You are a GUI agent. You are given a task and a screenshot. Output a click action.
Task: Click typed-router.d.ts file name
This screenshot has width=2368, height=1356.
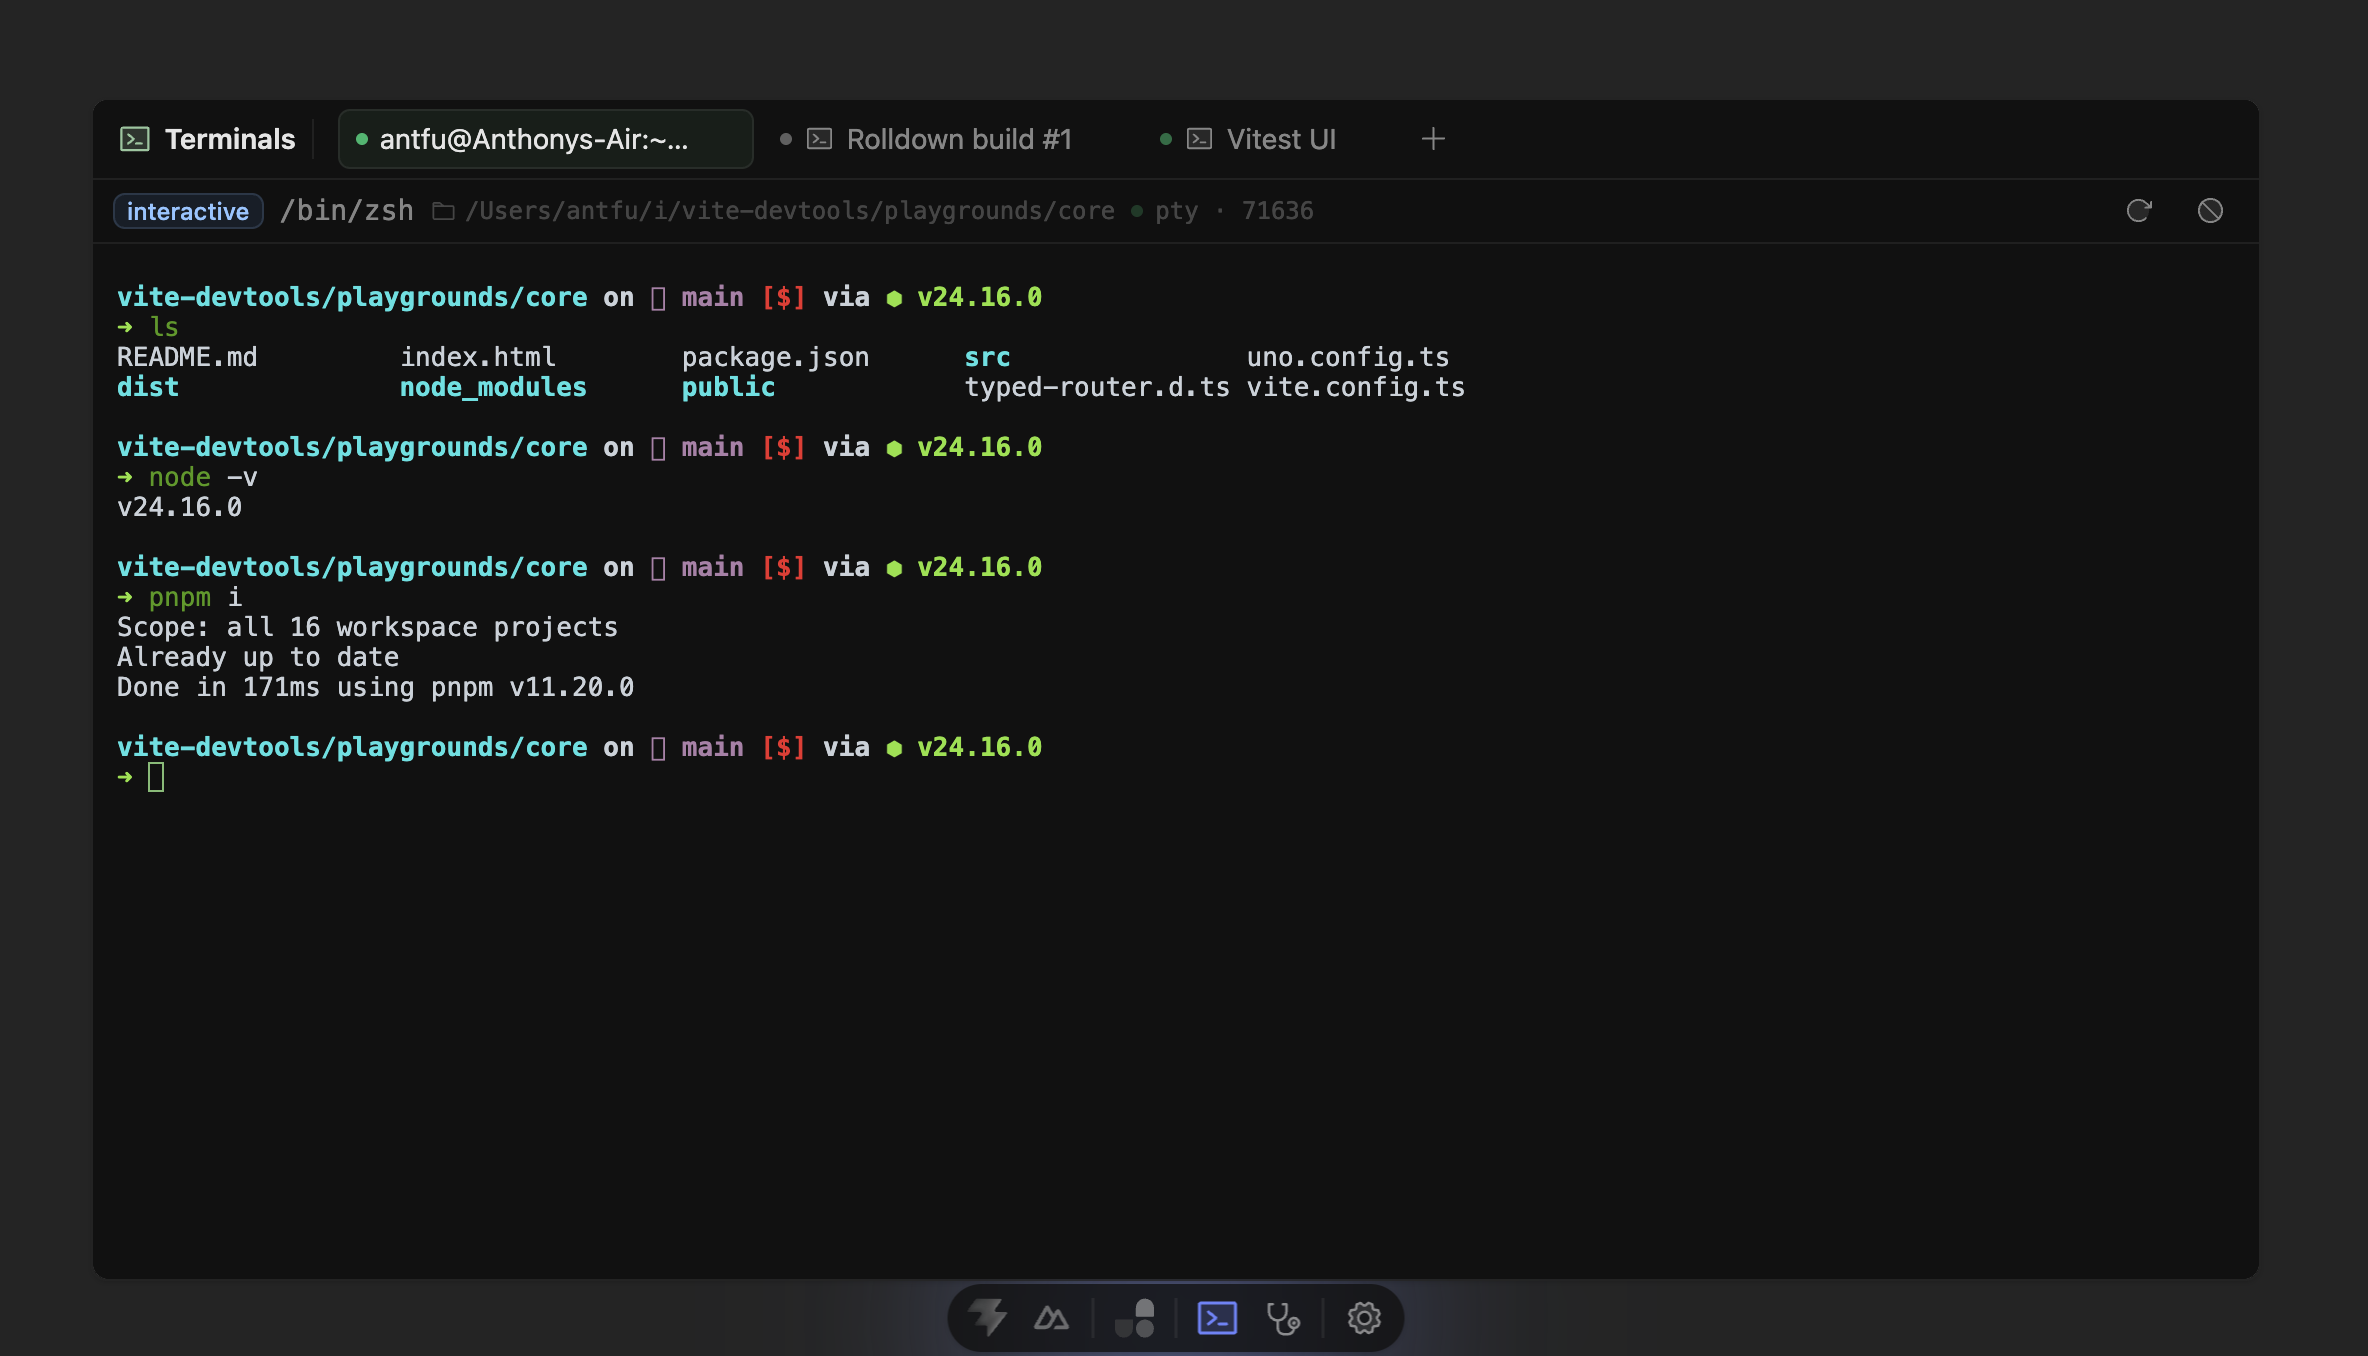(x=1097, y=387)
